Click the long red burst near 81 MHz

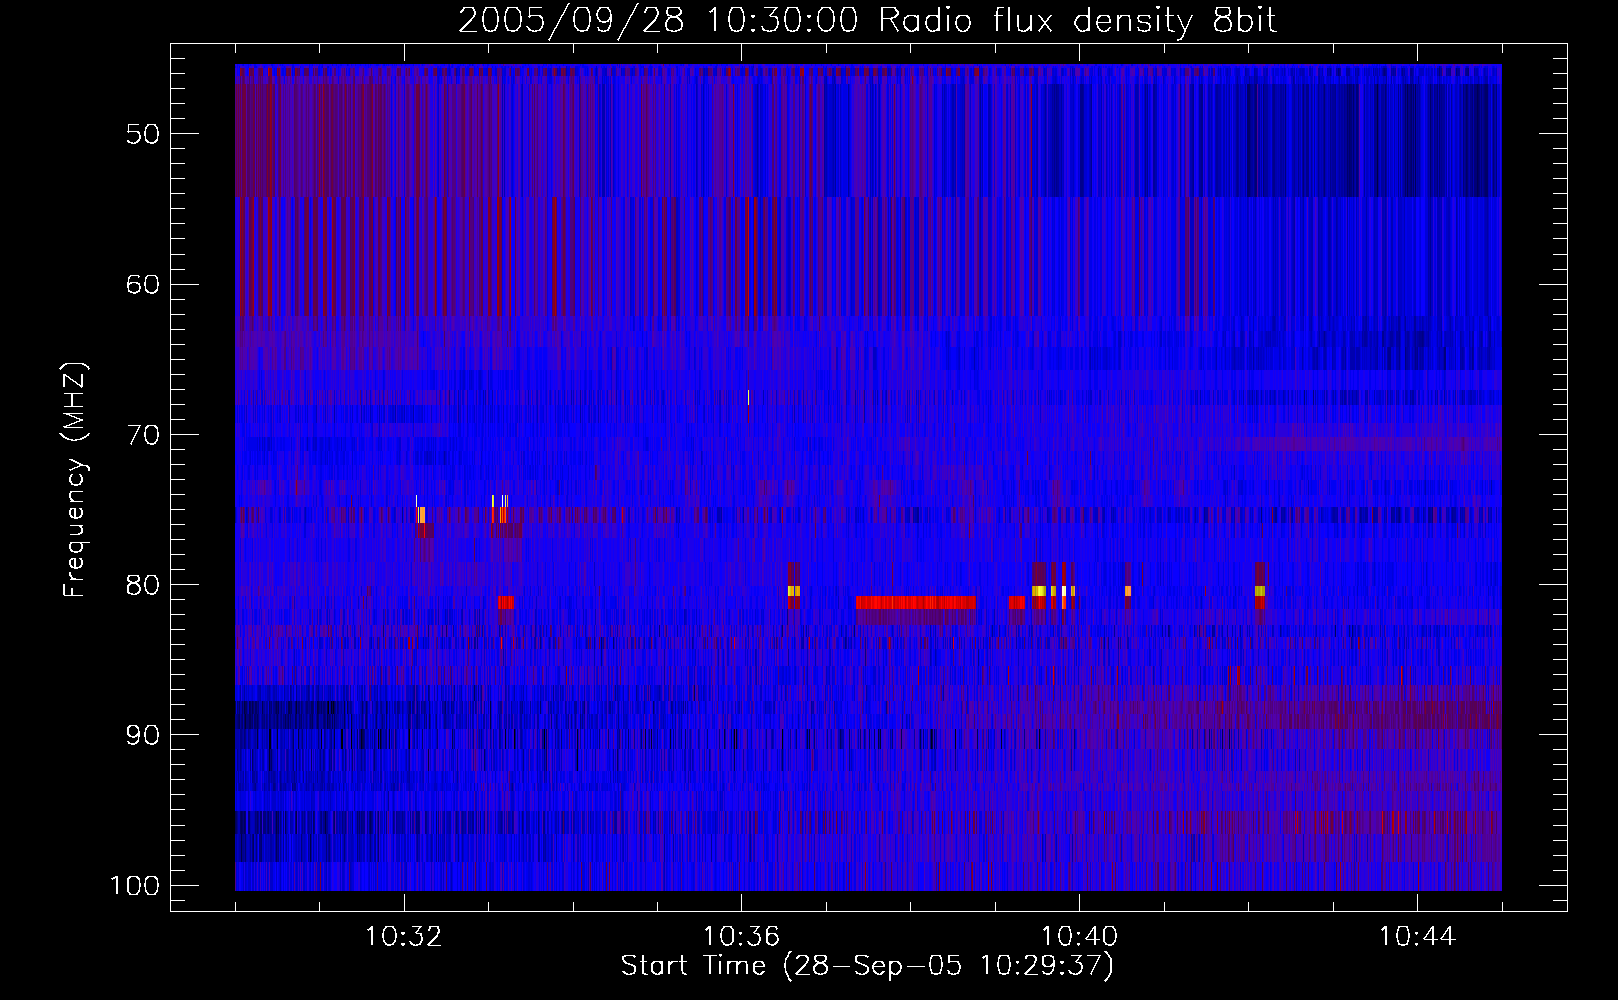(x=915, y=603)
